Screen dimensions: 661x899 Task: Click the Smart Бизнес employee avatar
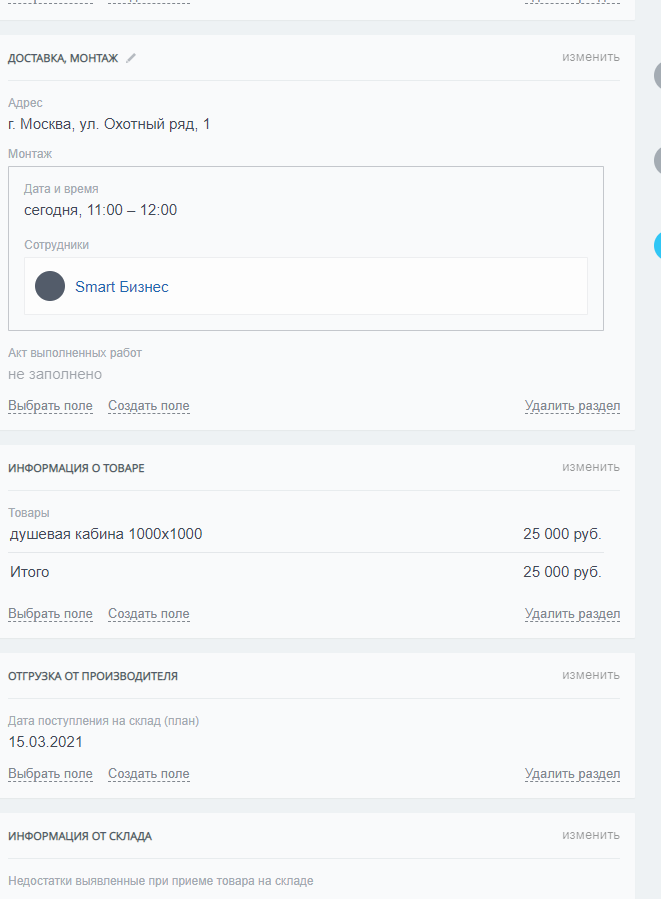click(x=50, y=286)
